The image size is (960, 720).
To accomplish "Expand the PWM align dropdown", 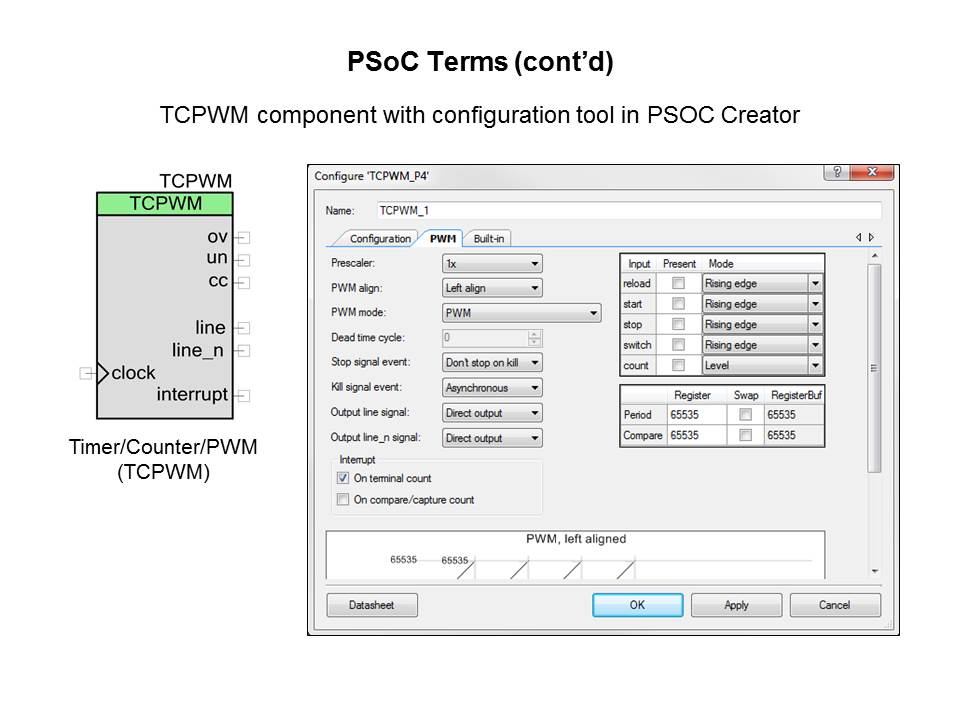I will coord(492,288).
